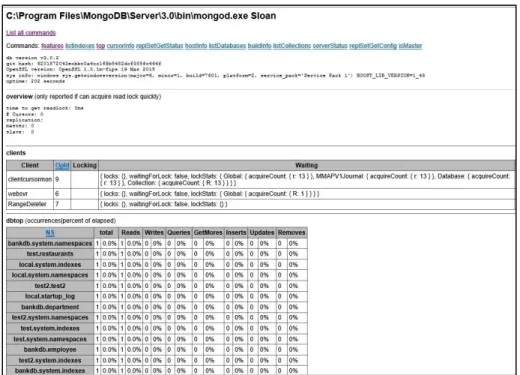The height and width of the screenshot is (375, 520).
Task: Select the local.system.indexes row name
Action: [x=50, y=265]
